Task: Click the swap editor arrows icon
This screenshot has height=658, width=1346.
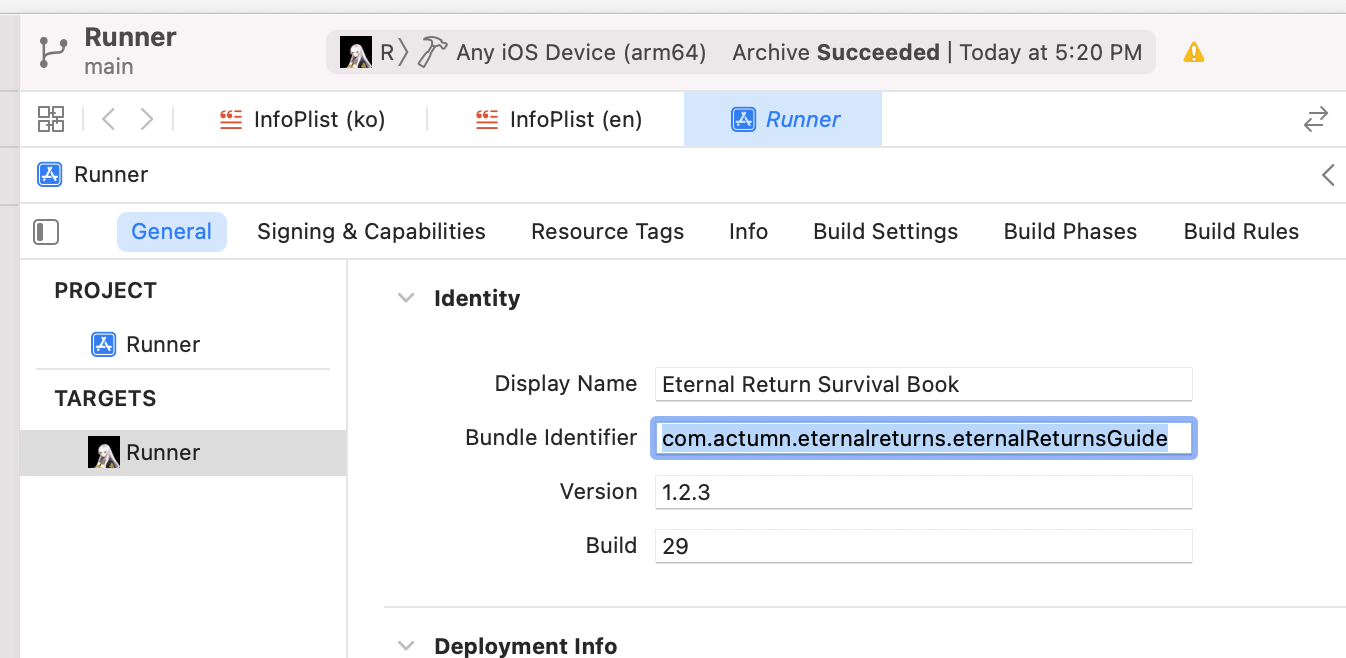Action: 1315,119
